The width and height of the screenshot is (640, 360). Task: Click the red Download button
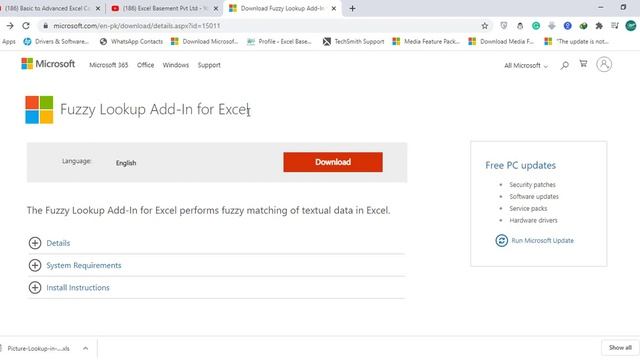coord(333,162)
